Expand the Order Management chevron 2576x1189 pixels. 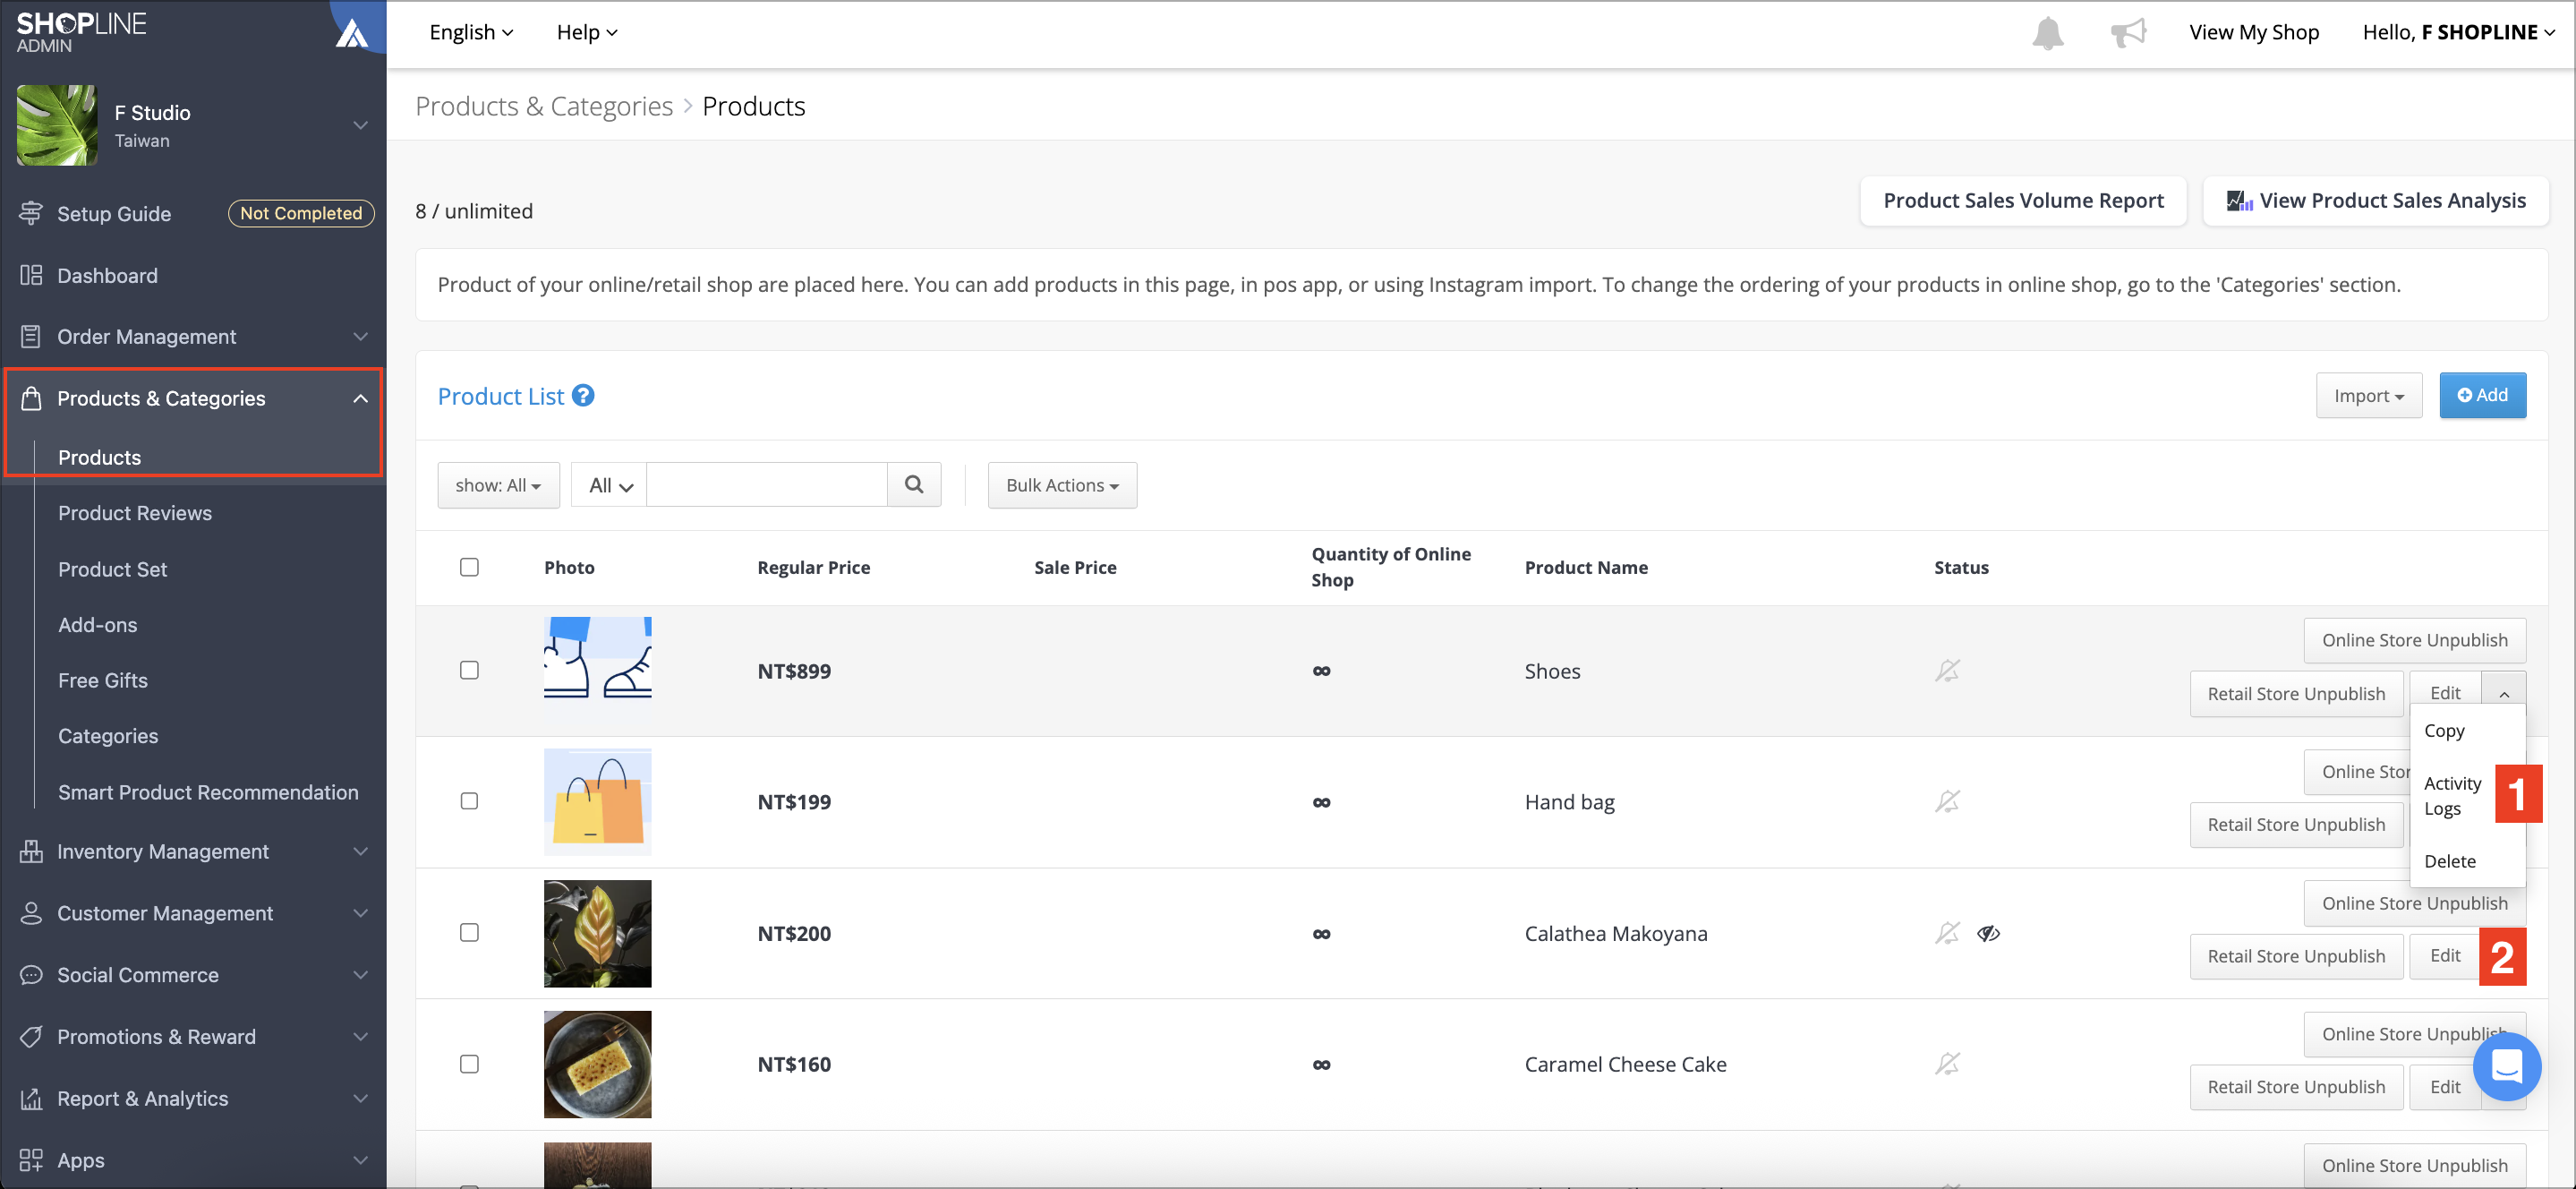pos(361,337)
